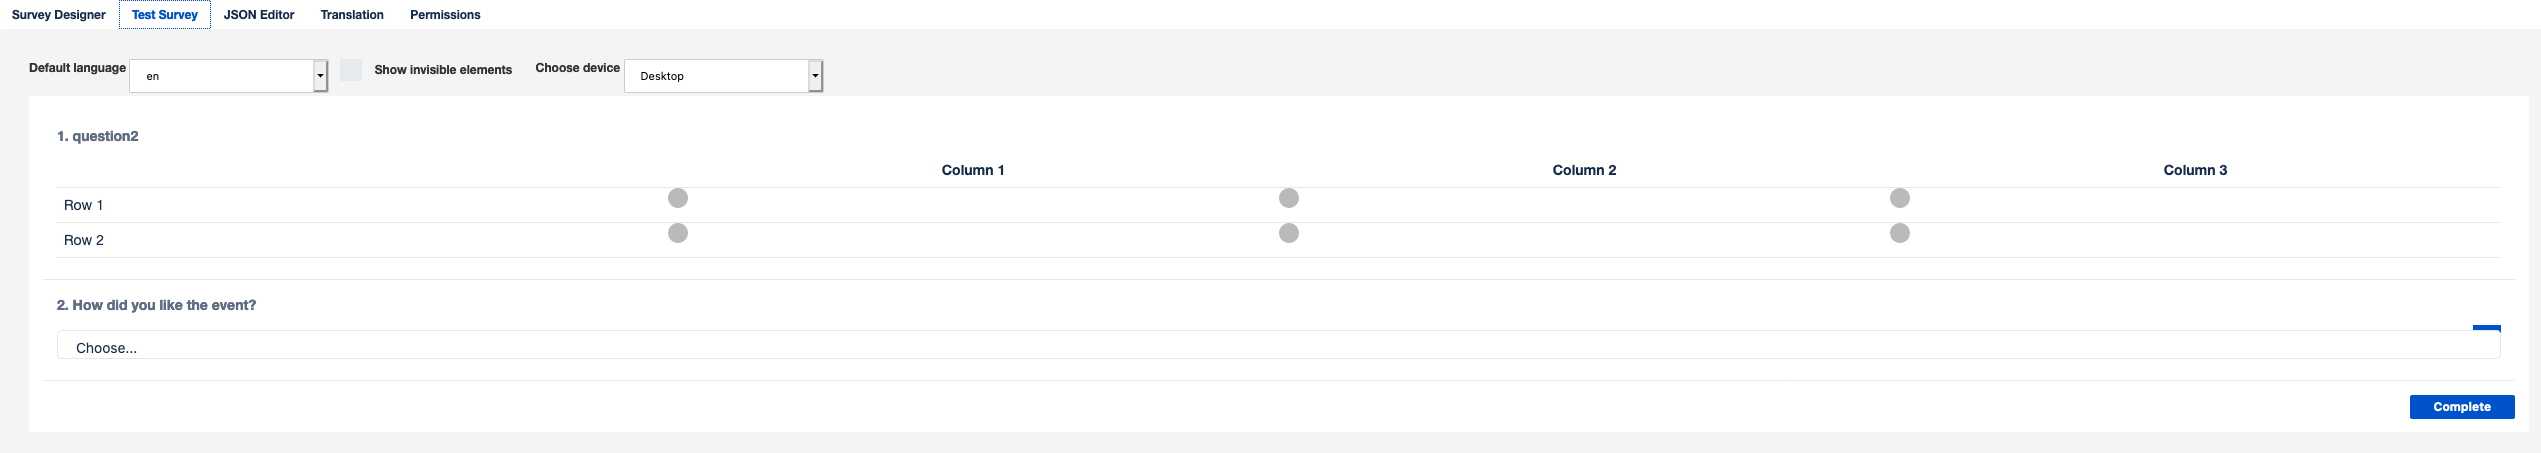The width and height of the screenshot is (2541, 453).
Task: Click the arrow on the Default language selector
Action: (x=320, y=76)
